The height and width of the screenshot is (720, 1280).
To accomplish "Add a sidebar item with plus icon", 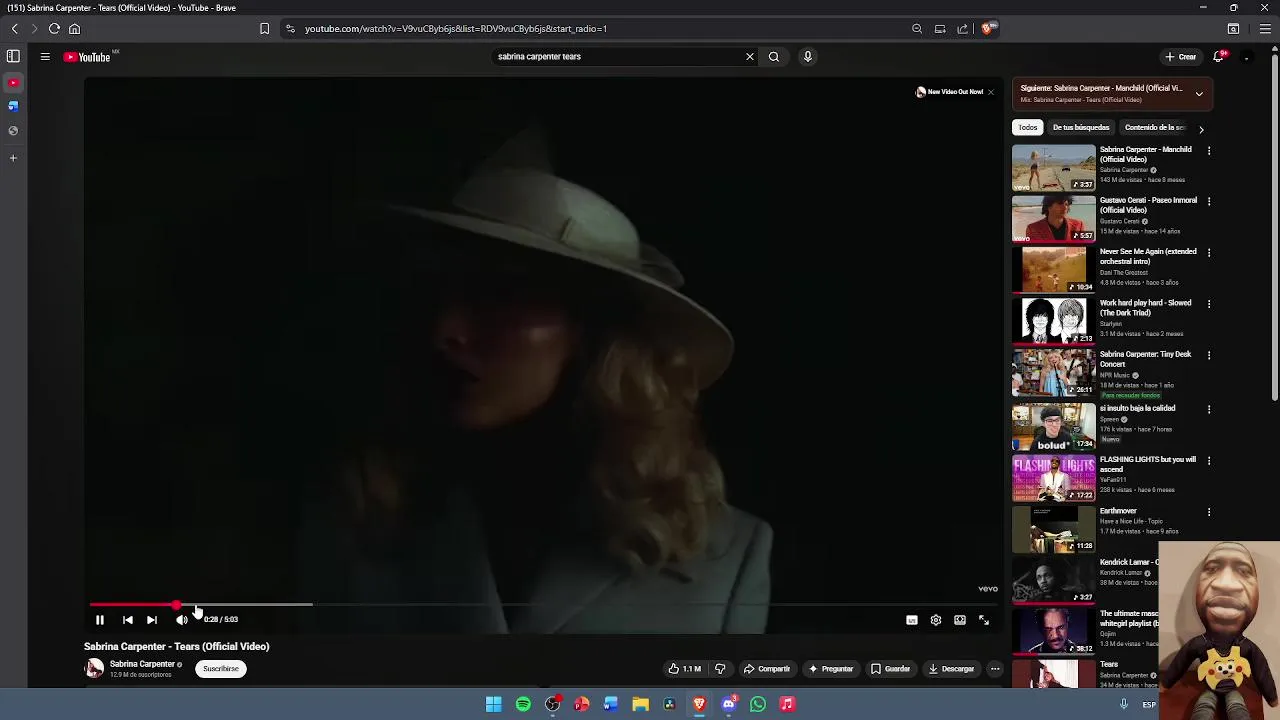I will [13, 158].
